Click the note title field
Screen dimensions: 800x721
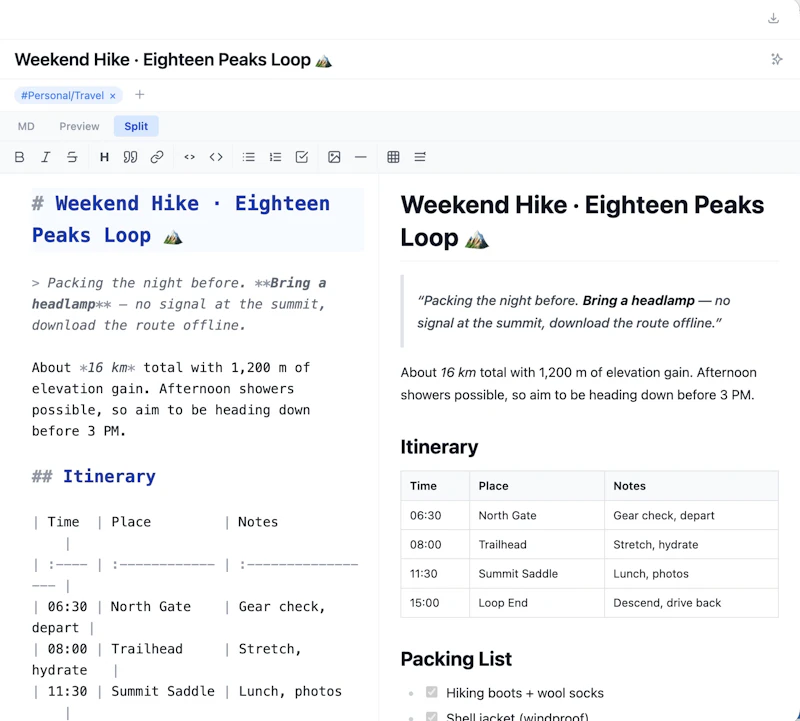click(173, 60)
